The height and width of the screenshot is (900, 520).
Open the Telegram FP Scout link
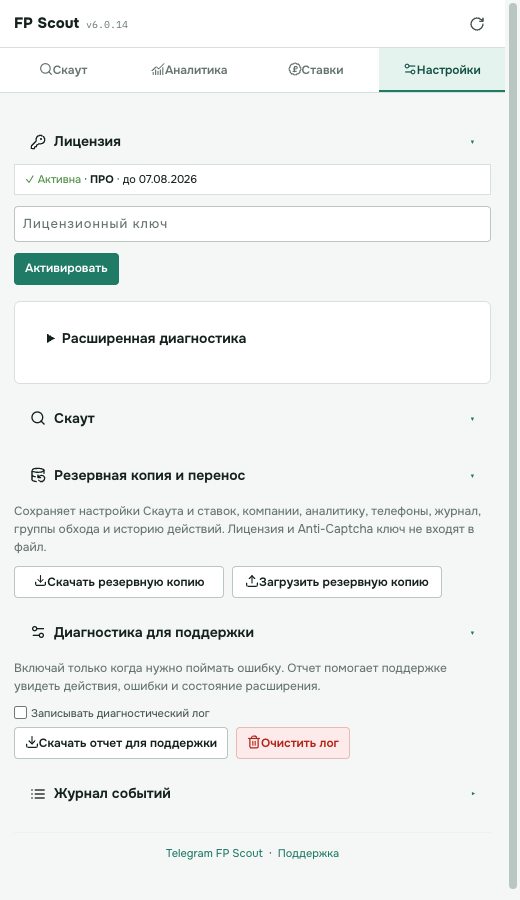click(x=214, y=854)
